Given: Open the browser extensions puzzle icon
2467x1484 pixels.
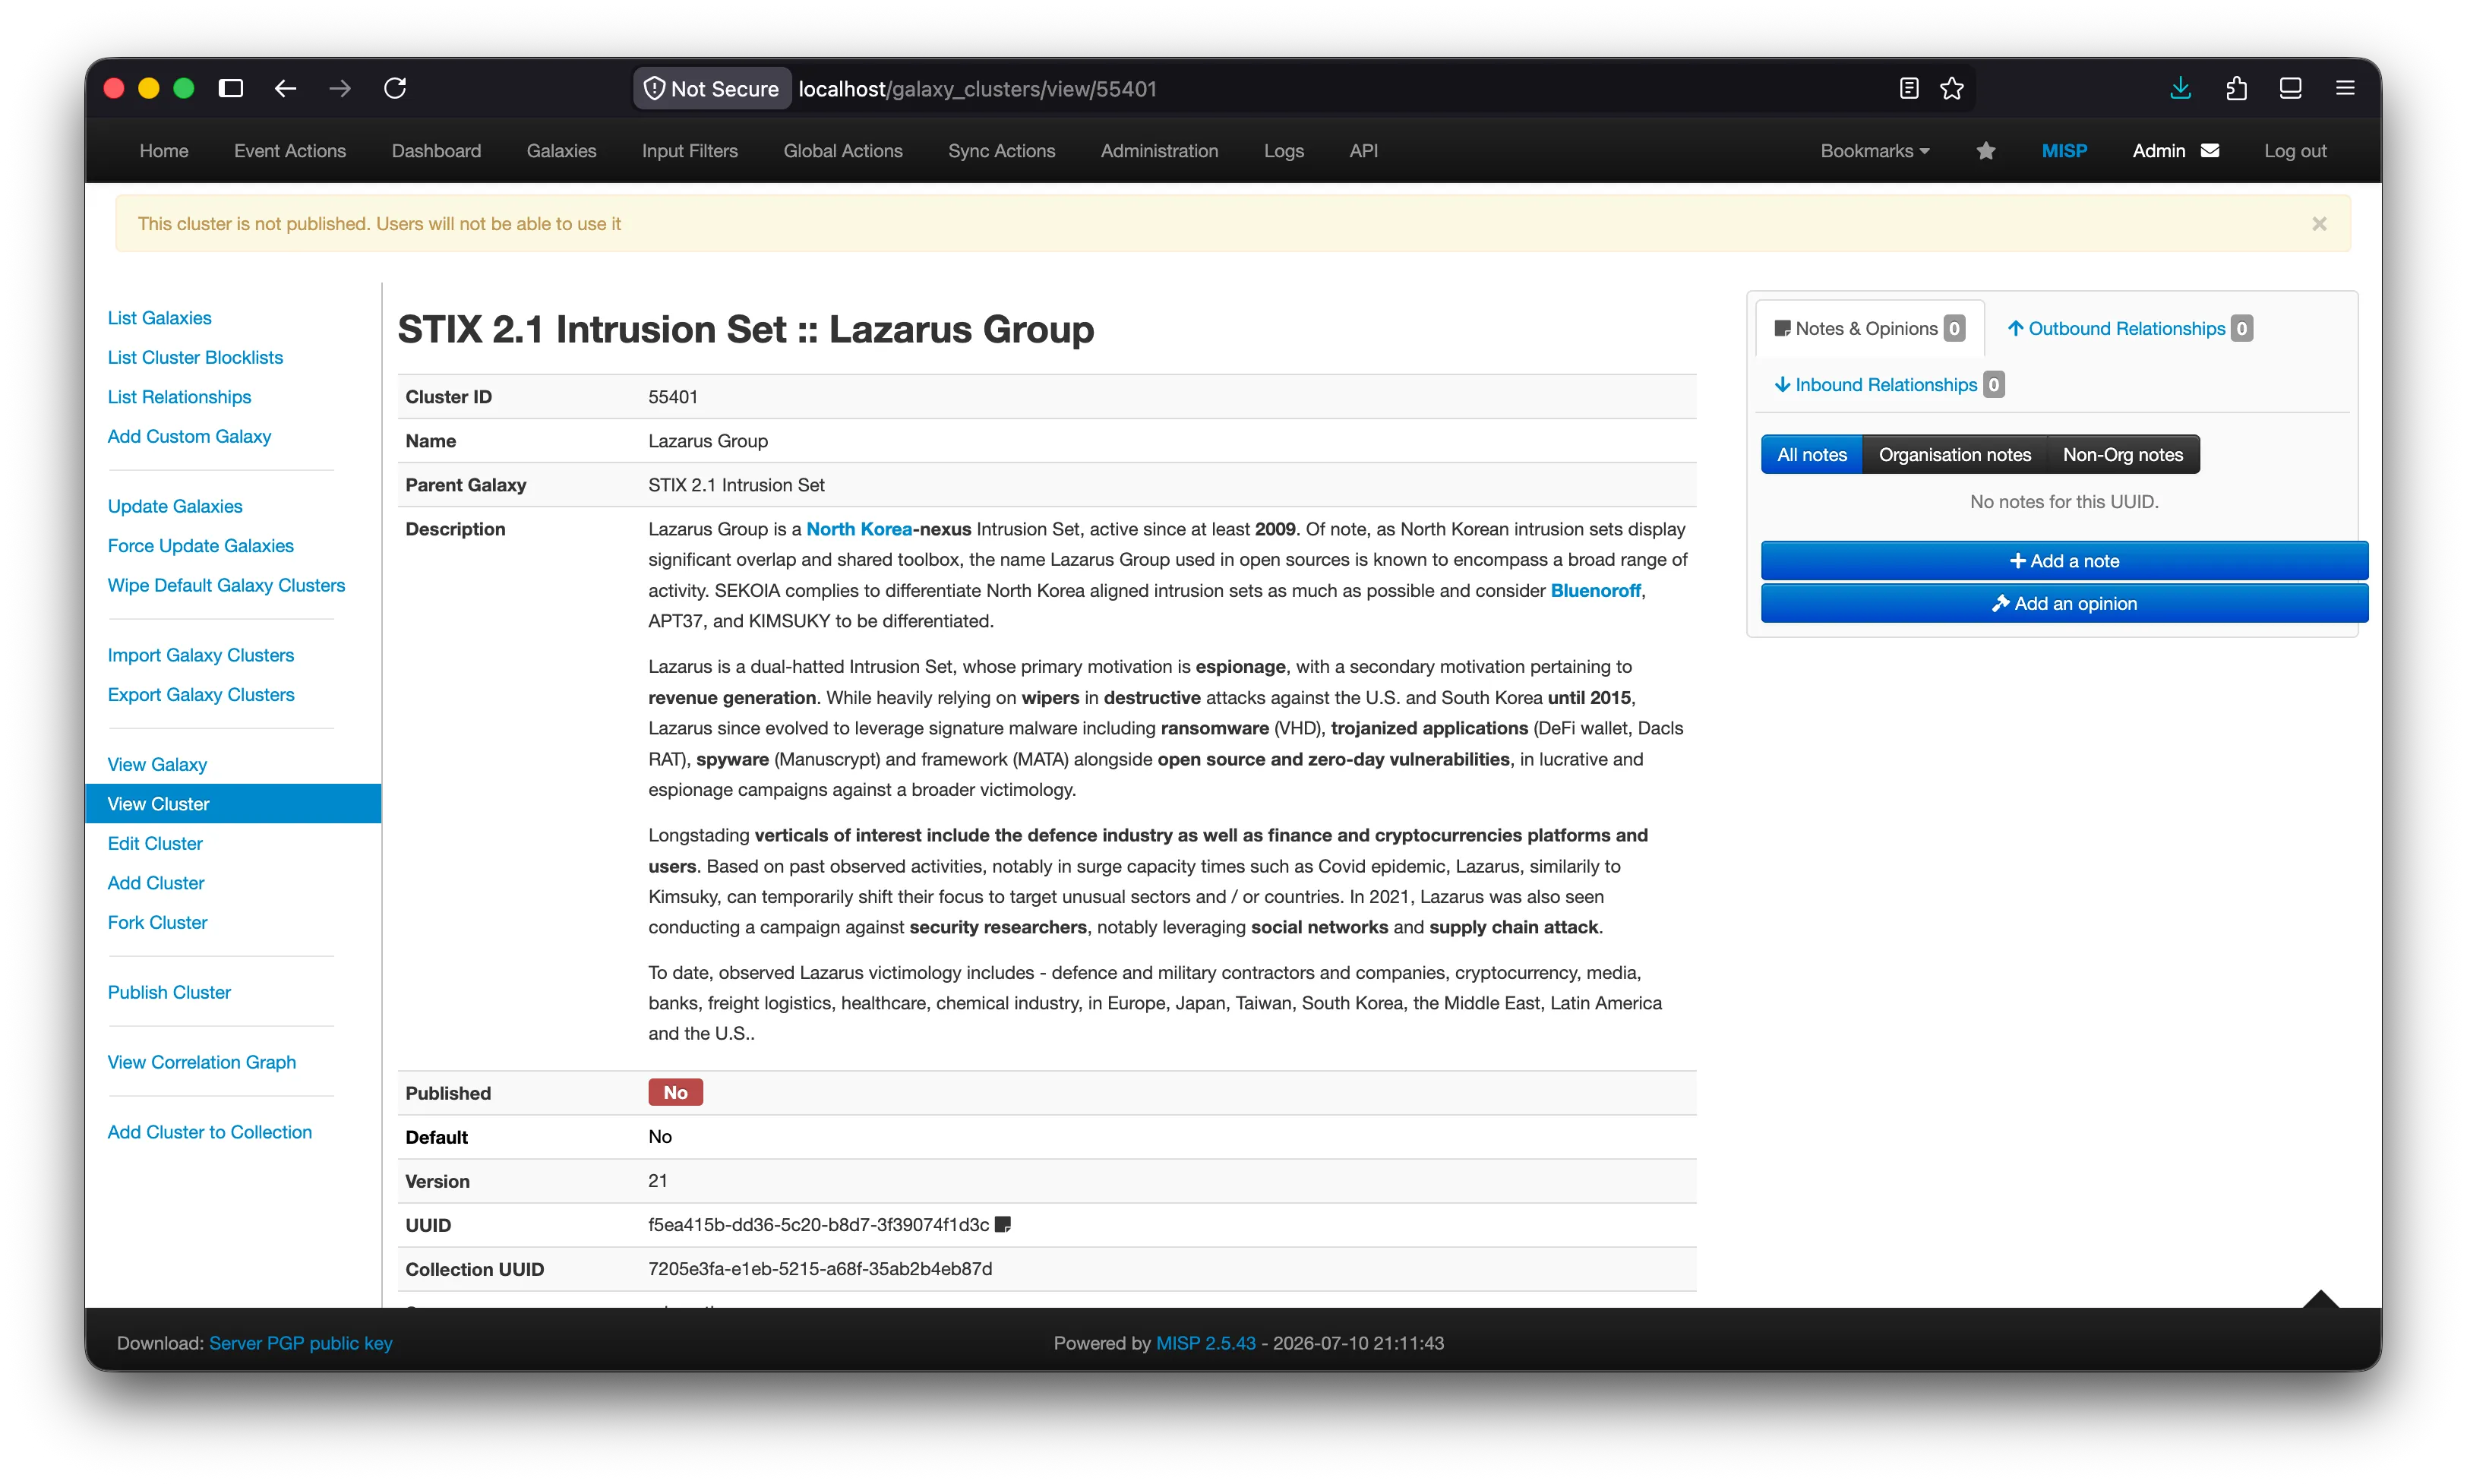Looking at the screenshot, I should (2236, 89).
